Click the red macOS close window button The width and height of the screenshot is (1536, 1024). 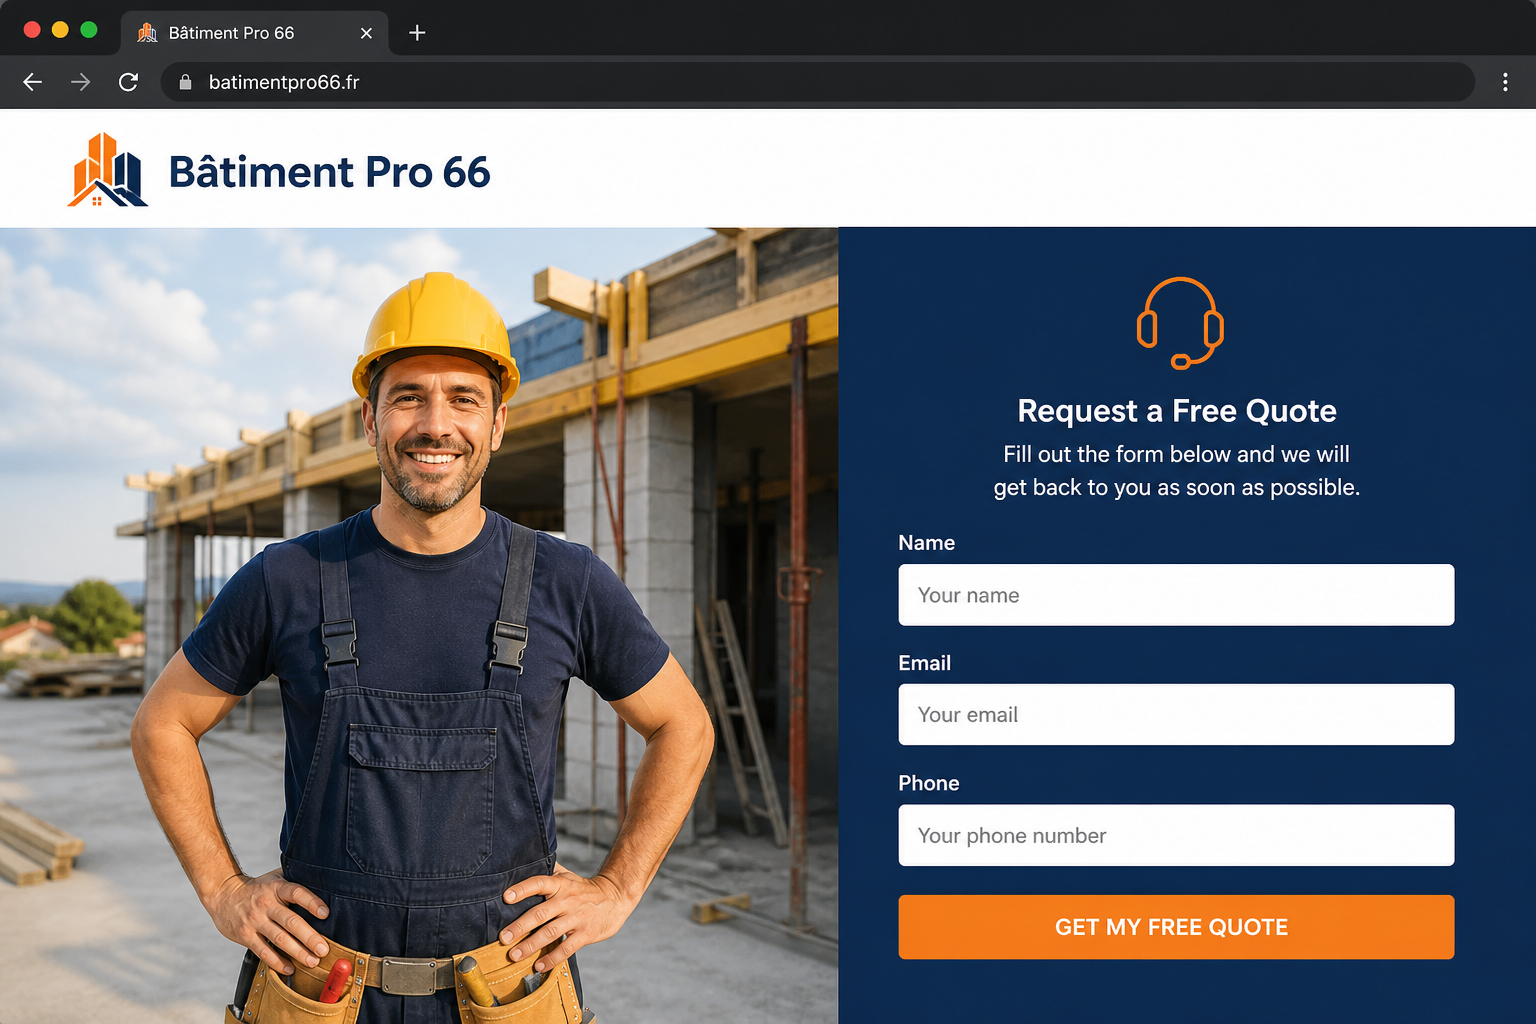click(32, 30)
